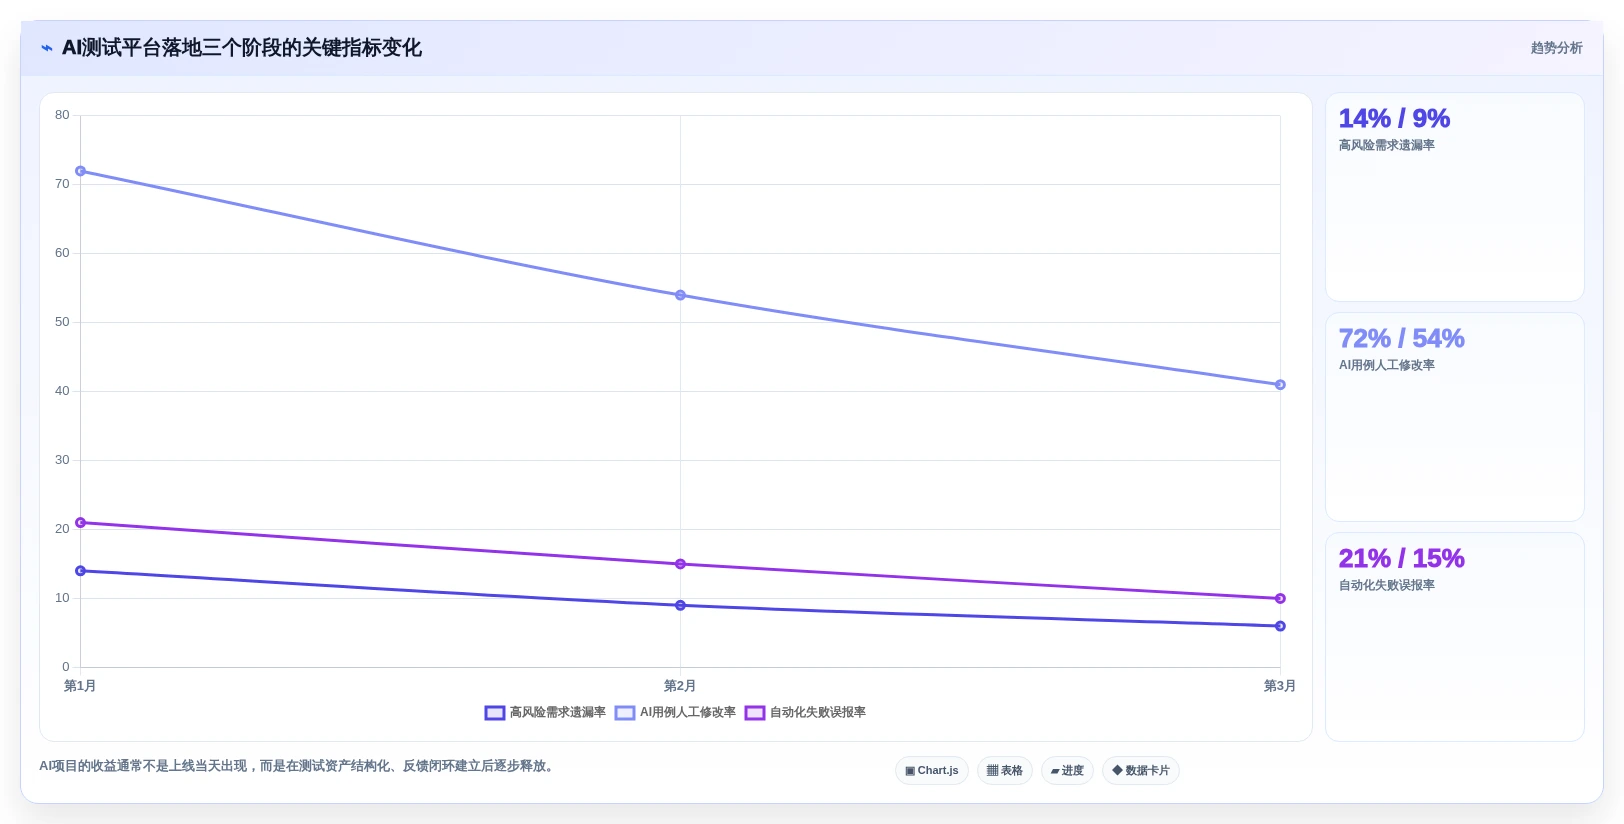The height and width of the screenshot is (824, 1624).
Task: Toggle AI用例人工修改率 legend swatch
Action: [x=625, y=713]
